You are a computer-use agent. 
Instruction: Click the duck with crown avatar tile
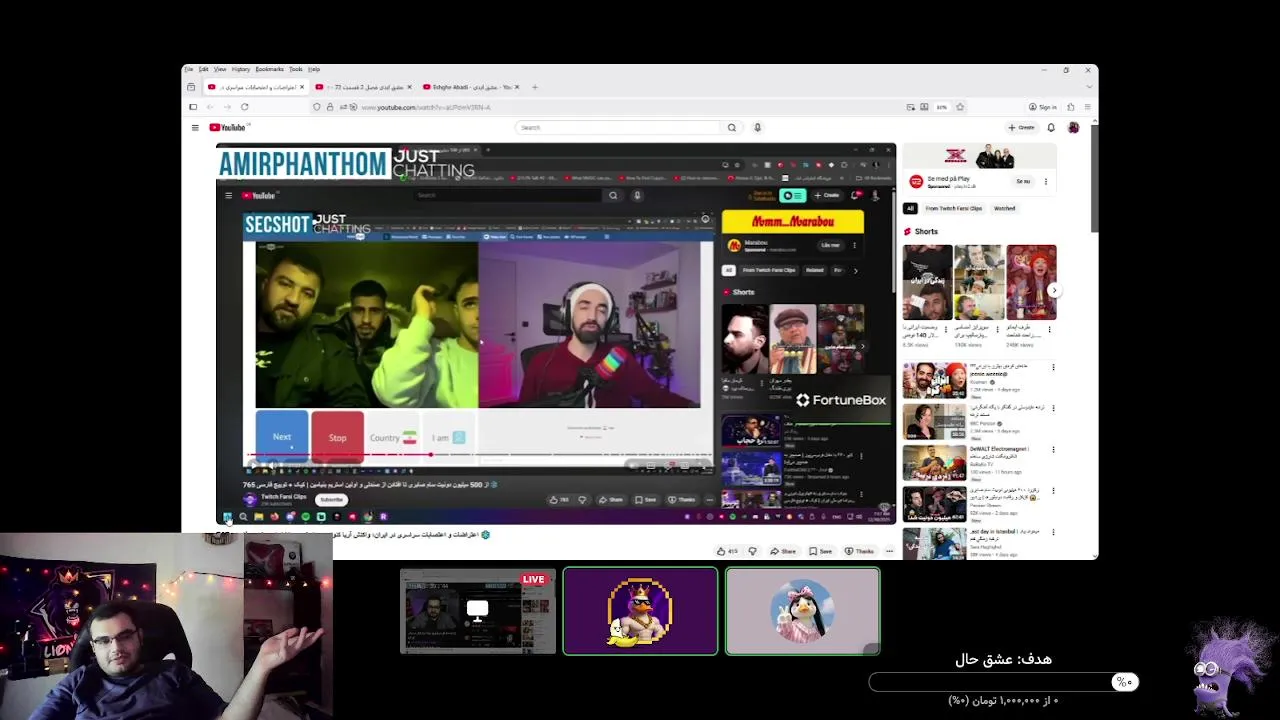pyautogui.click(x=640, y=611)
